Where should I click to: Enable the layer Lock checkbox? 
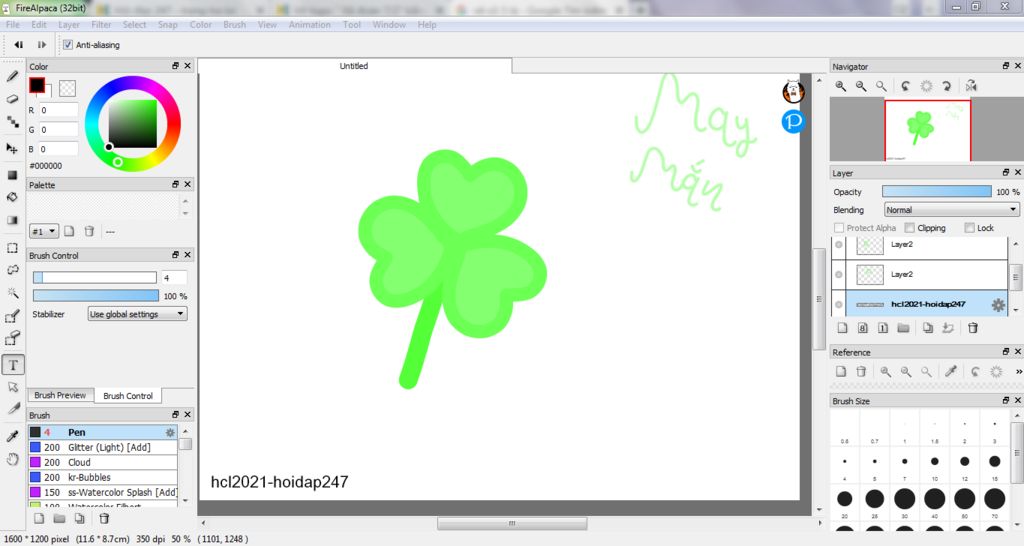click(x=970, y=228)
